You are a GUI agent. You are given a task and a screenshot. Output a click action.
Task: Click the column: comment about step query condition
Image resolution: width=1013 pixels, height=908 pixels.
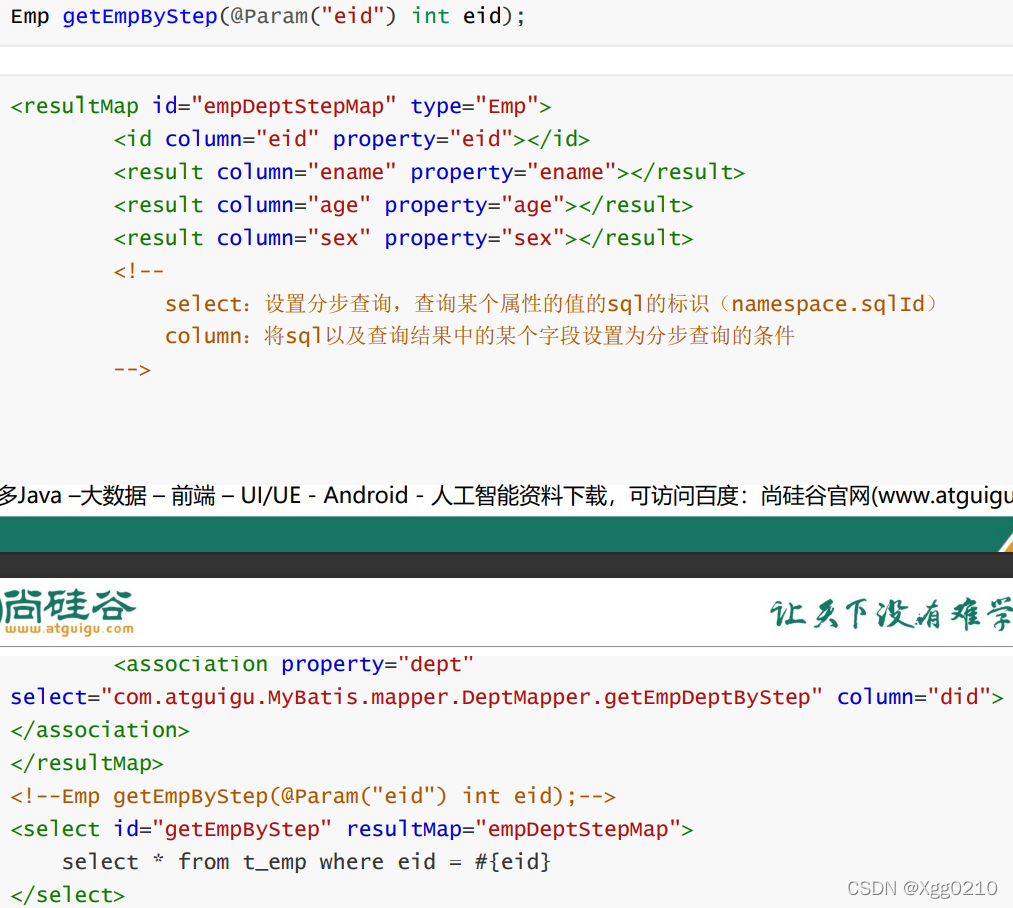click(479, 336)
